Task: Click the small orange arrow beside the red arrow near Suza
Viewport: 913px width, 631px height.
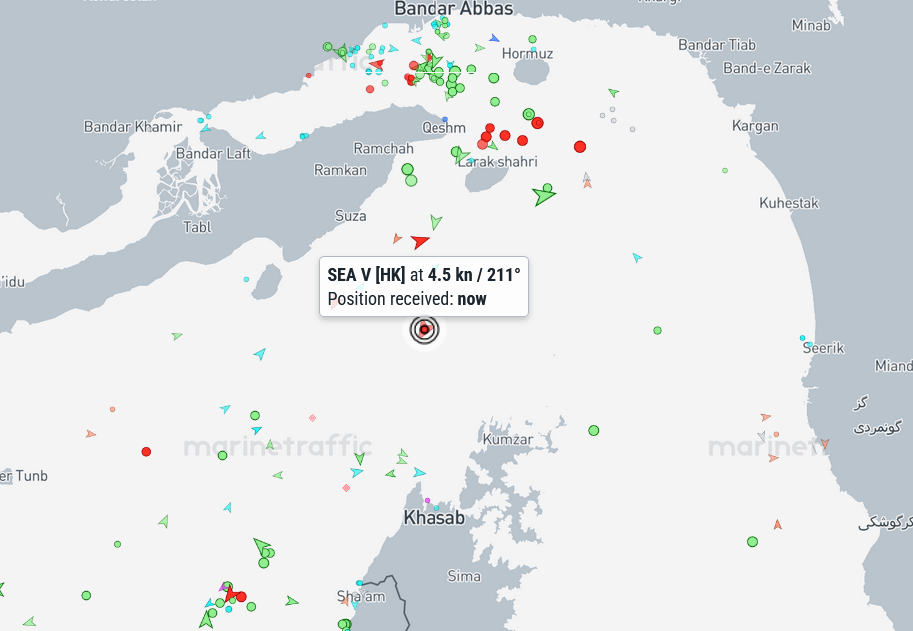Action: pyautogui.click(x=397, y=238)
